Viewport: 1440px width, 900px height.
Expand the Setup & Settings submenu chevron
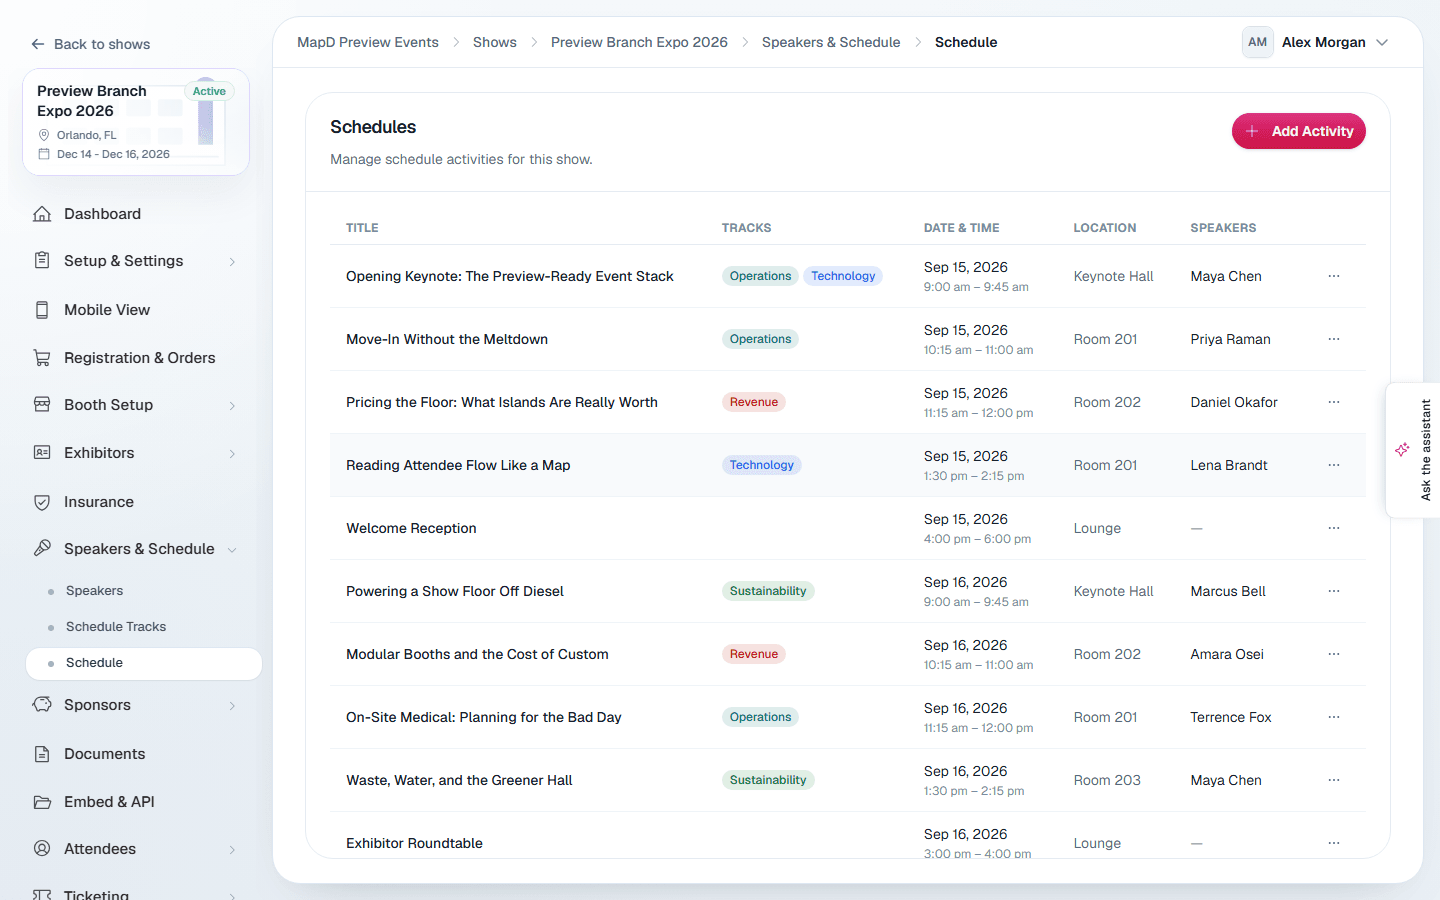(x=232, y=262)
